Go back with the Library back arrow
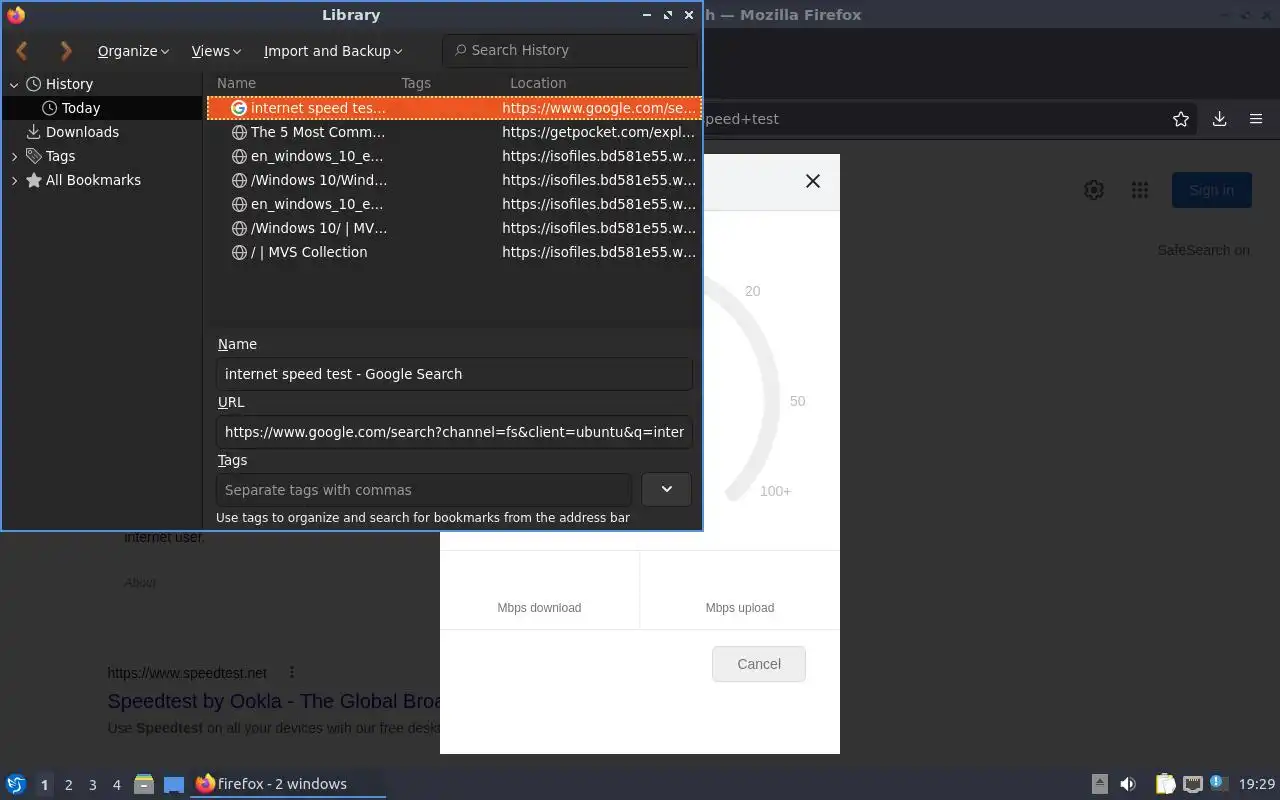 [x=22, y=50]
